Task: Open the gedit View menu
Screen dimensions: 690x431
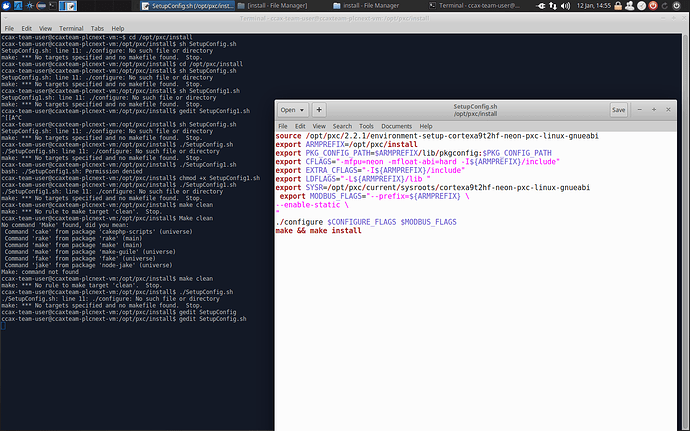Action: click(319, 126)
